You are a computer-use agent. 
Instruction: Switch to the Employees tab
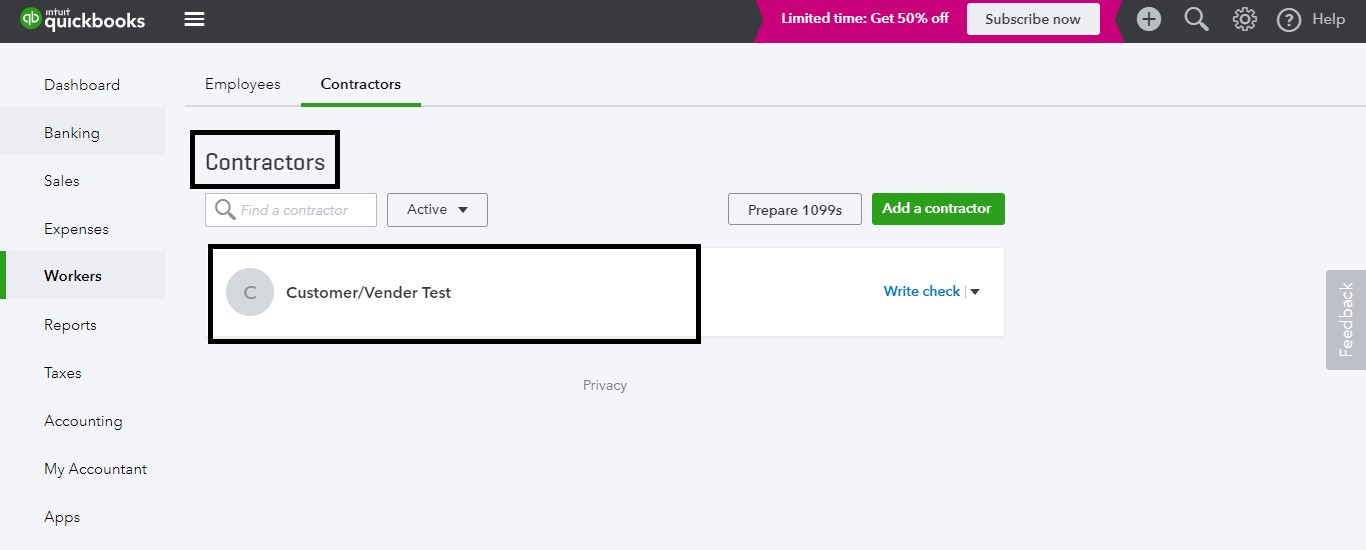243,84
